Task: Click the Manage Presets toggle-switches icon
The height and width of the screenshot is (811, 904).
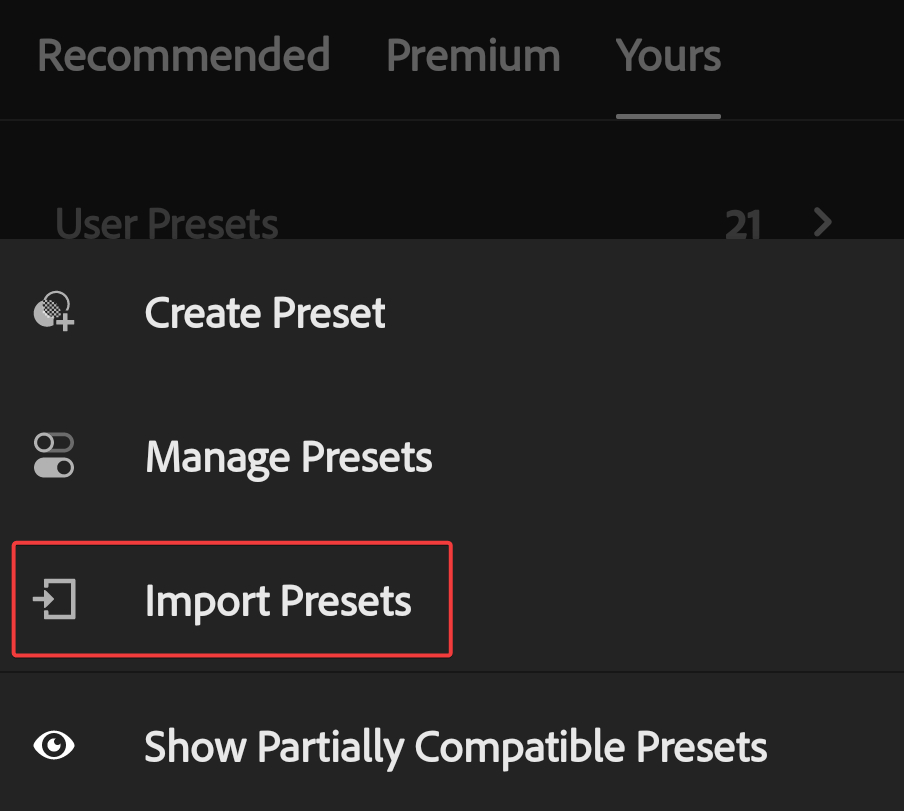Action: (52, 456)
